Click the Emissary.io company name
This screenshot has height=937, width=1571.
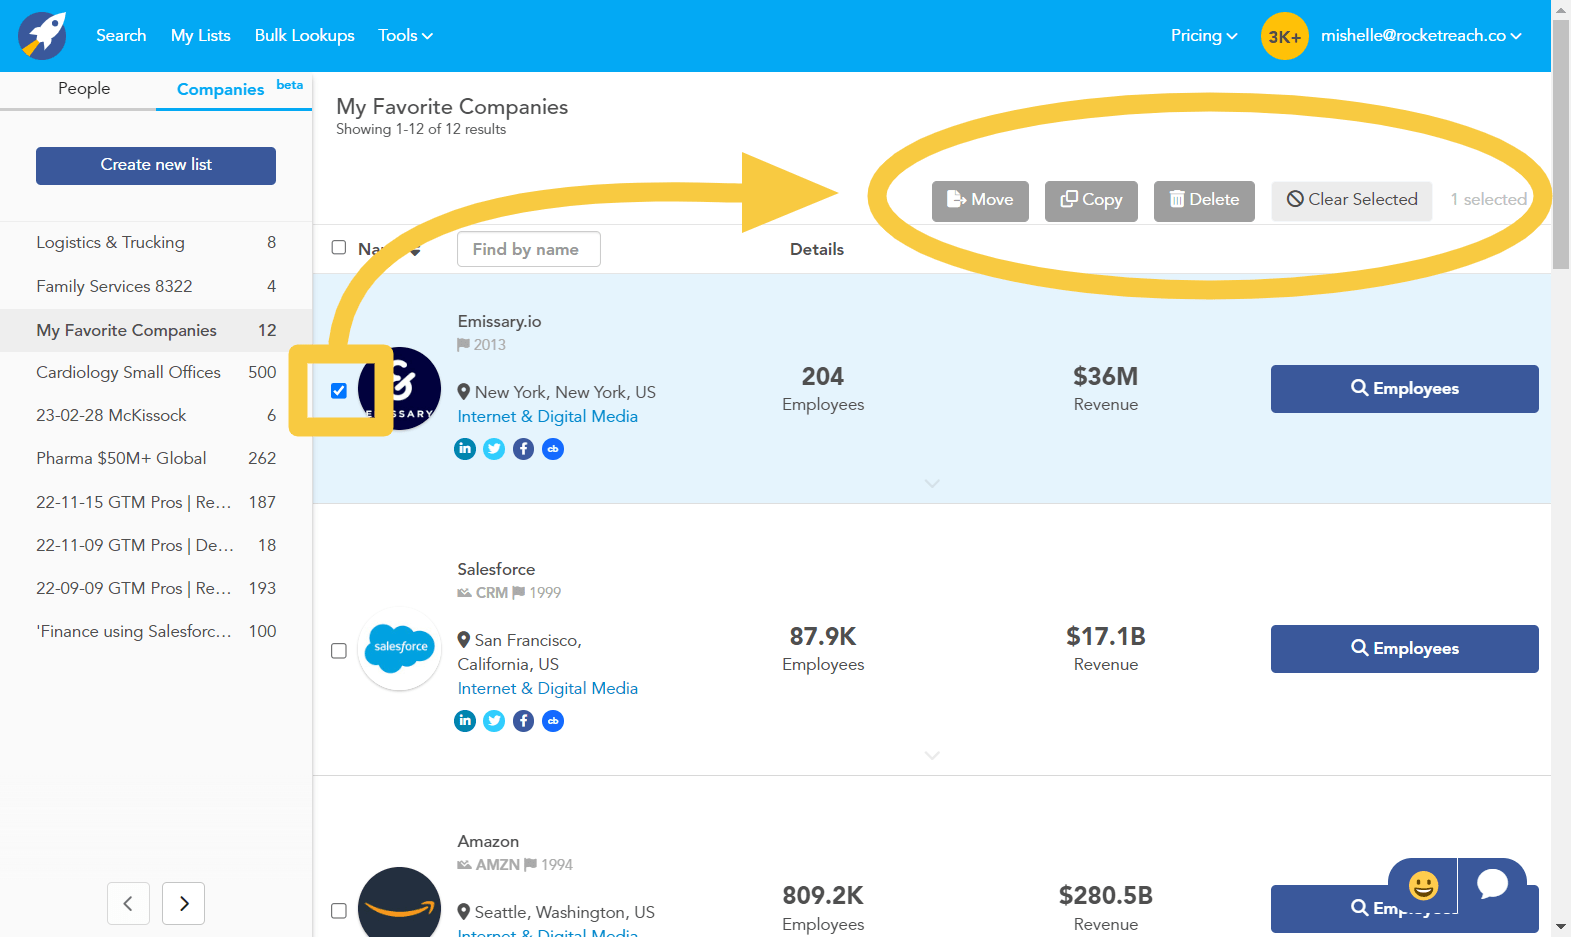pyautogui.click(x=499, y=322)
